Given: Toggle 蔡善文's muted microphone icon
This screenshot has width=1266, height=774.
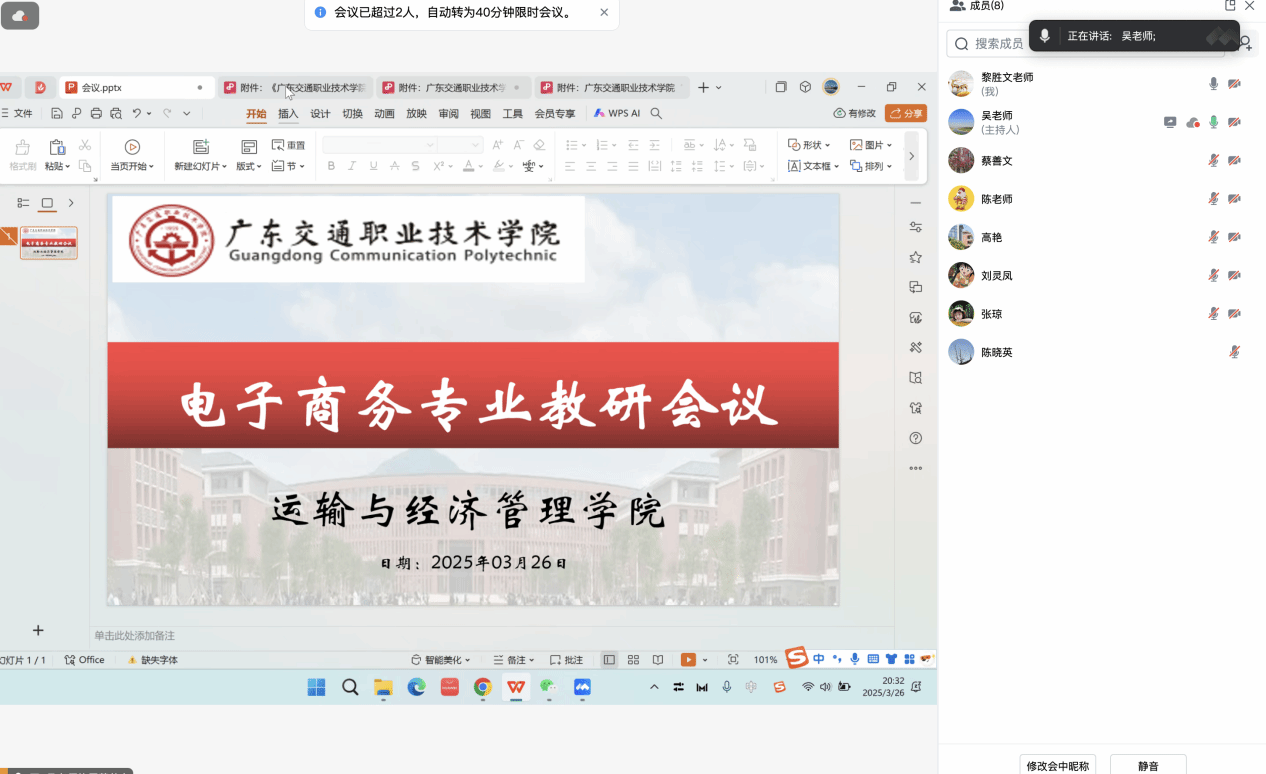Looking at the screenshot, I should coord(1213,160).
